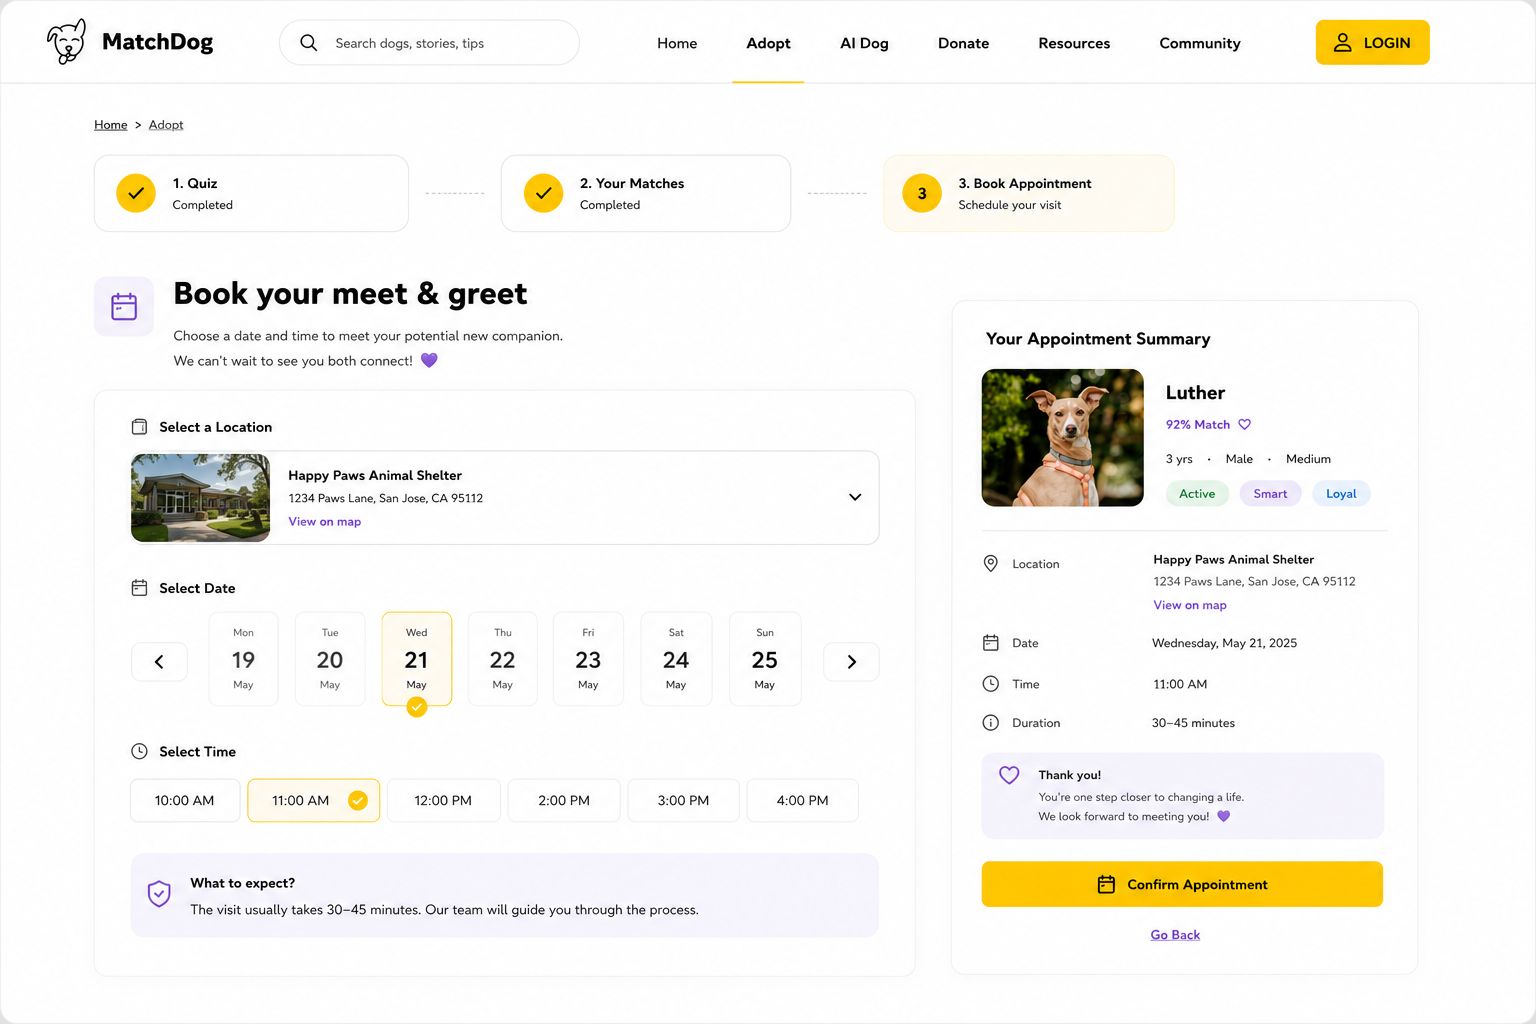The image size is (1536, 1024).
Task: Click the 2. Your Matches step card
Action: click(x=646, y=193)
